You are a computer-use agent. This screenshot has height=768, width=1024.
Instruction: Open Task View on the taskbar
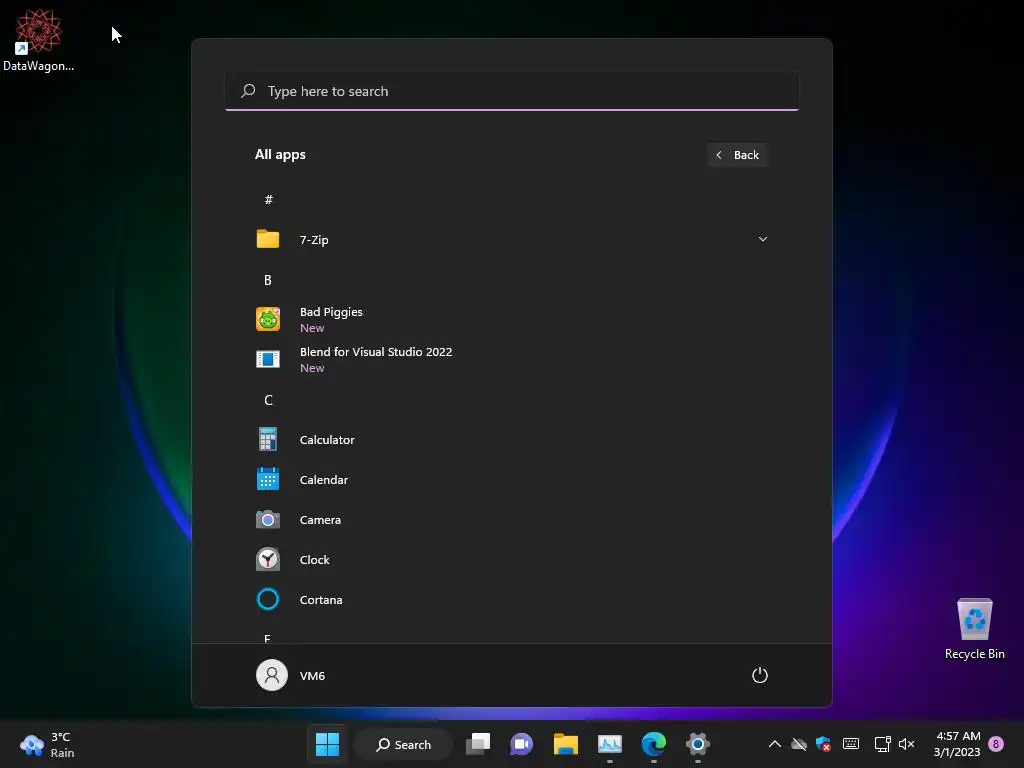pos(478,744)
